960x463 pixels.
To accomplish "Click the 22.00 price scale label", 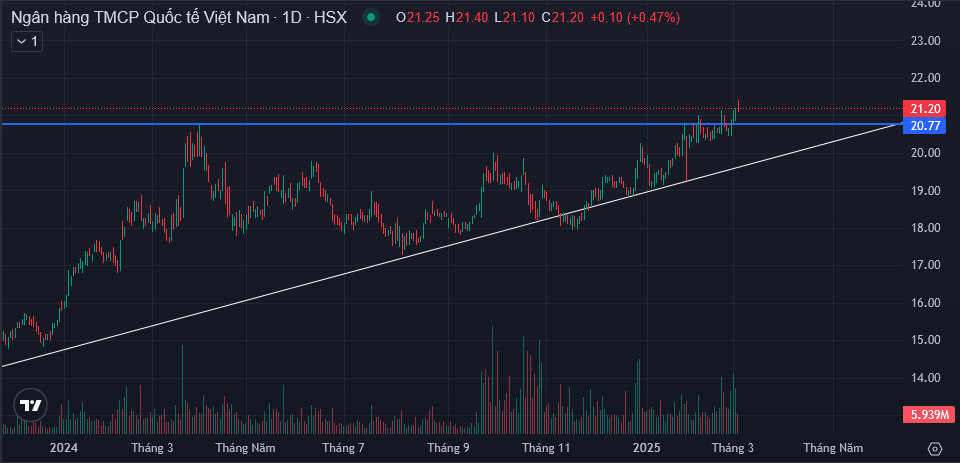I will point(925,78).
